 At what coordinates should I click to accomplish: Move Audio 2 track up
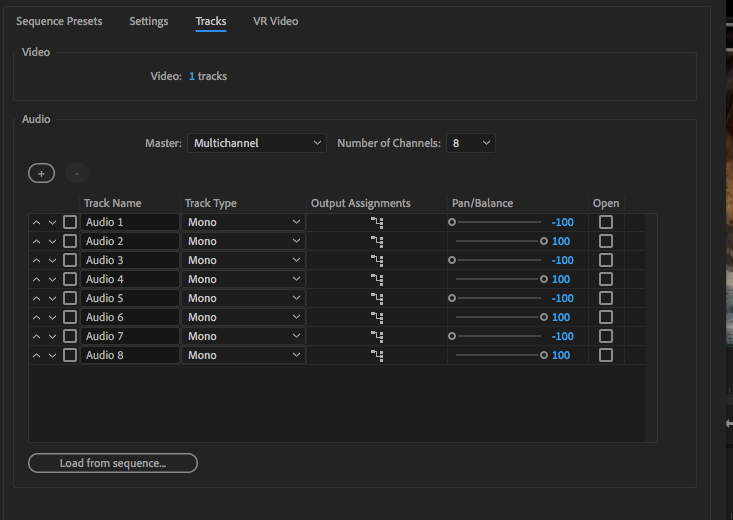tap(37, 241)
